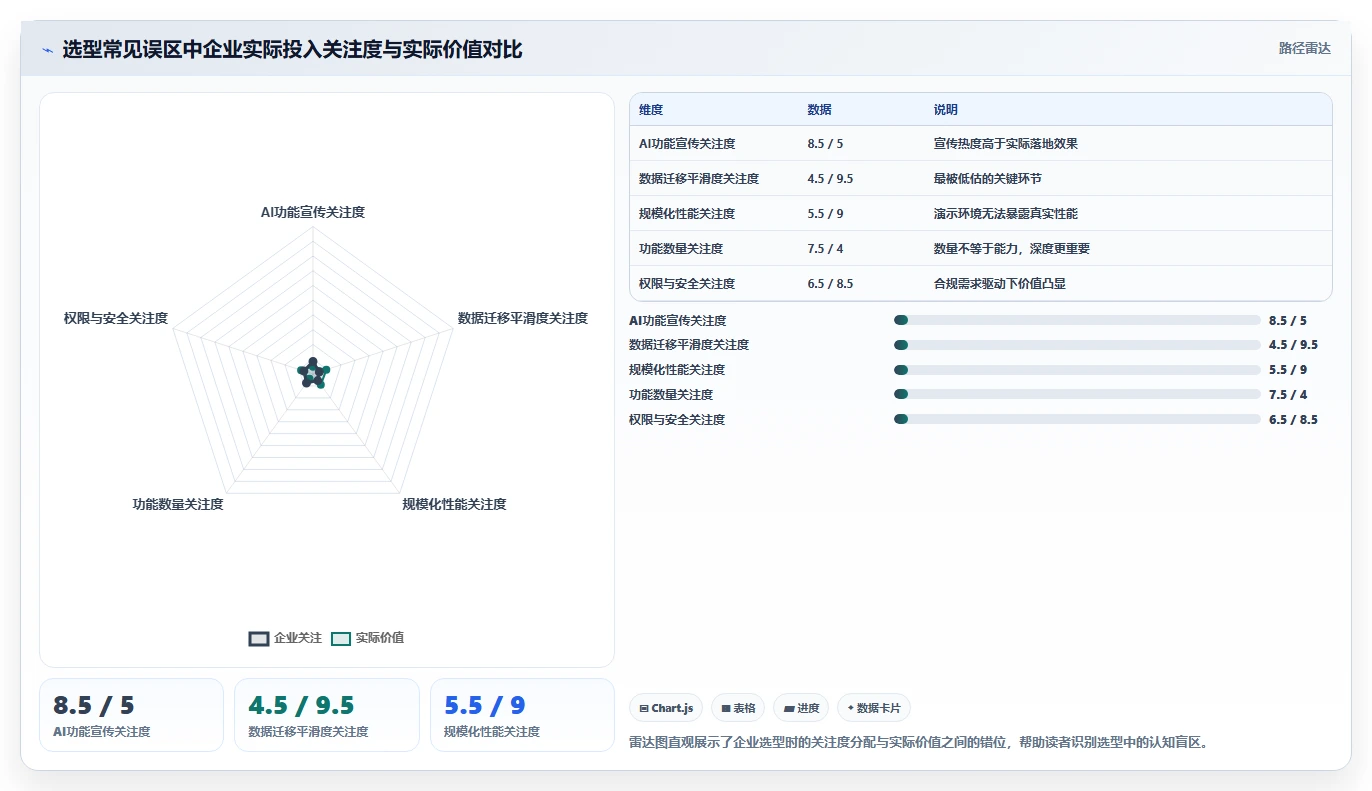The width and height of the screenshot is (1372, 791).
Task: Click the 功能数量关注度 progress bar
Action: point(1077,394)
